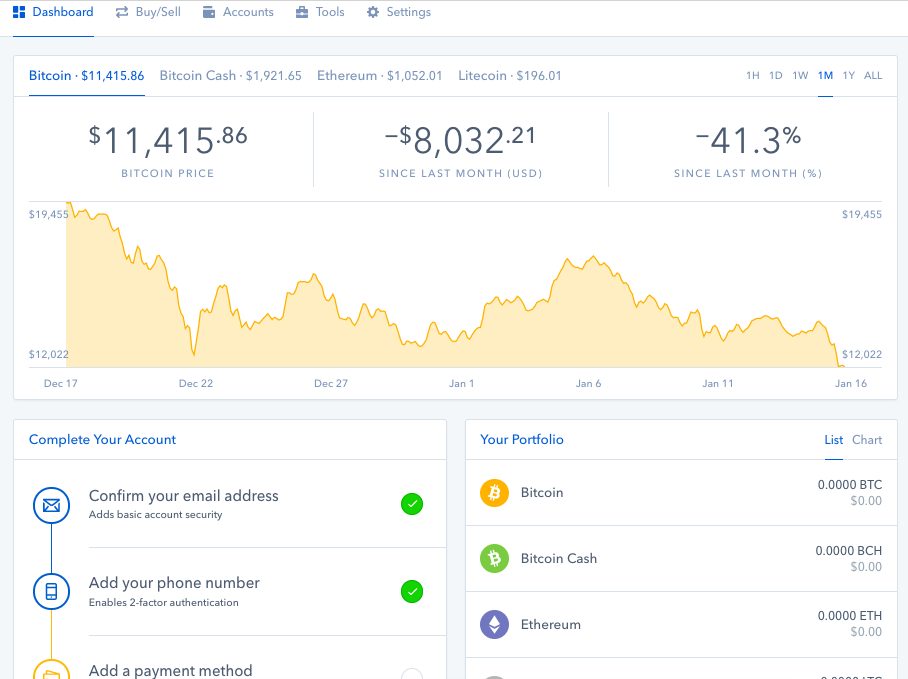
Task: Click the left $19,455 axis label
Action: coord(49,215)
